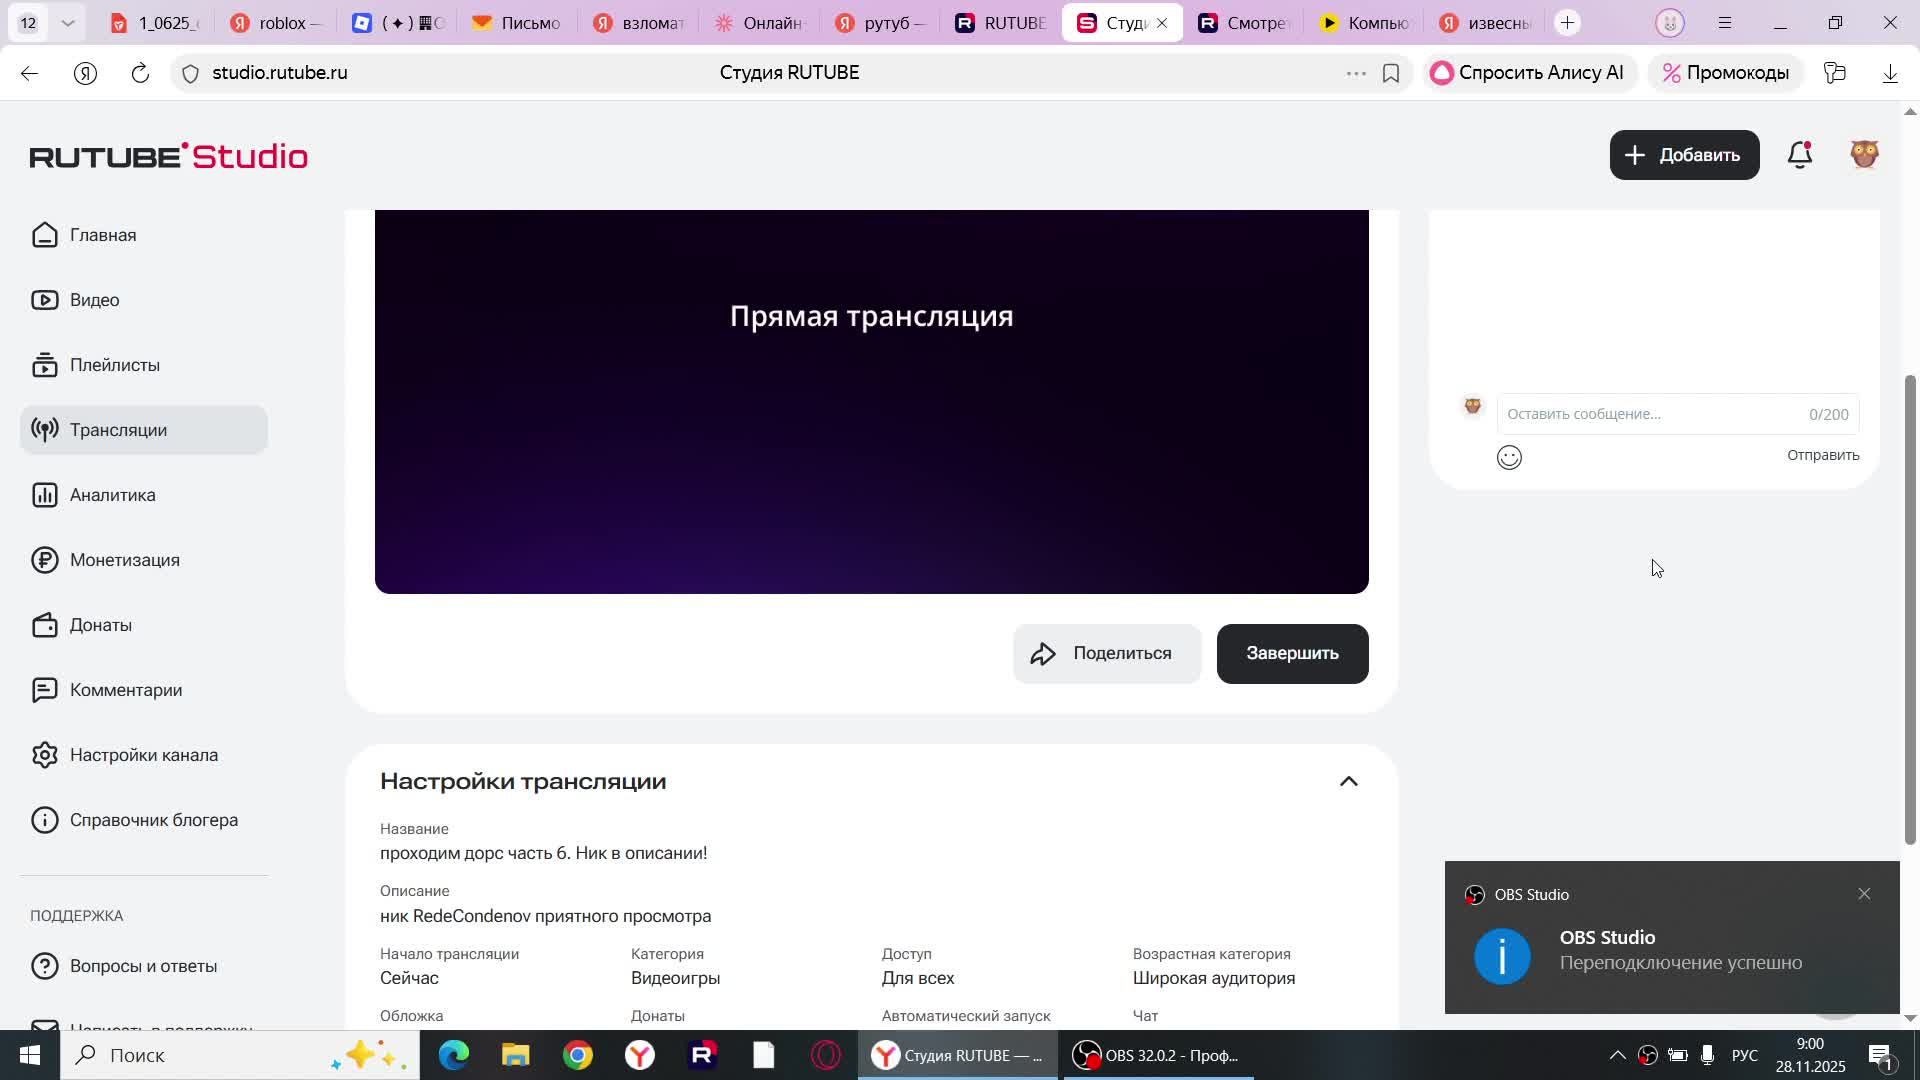Image resolution: width=1920 pixels, height=1080 pixels.
Task: Open the emoji picker in chat
Action: [1509, 458]
